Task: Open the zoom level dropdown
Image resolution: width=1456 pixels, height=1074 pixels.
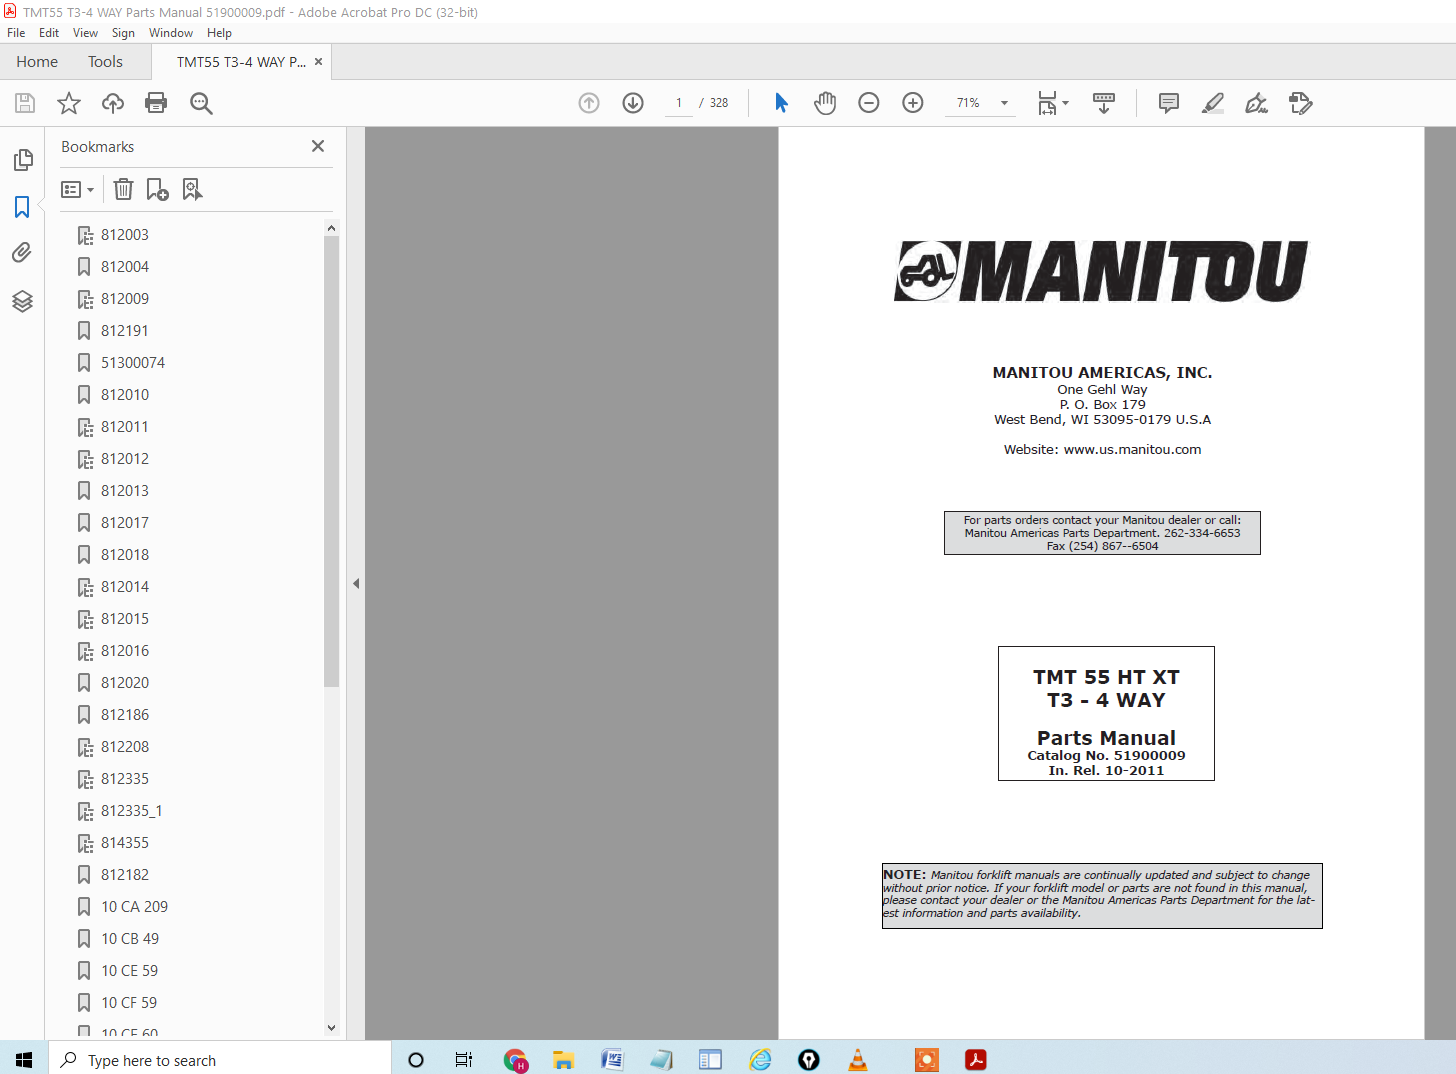Action: [1004, 103]
